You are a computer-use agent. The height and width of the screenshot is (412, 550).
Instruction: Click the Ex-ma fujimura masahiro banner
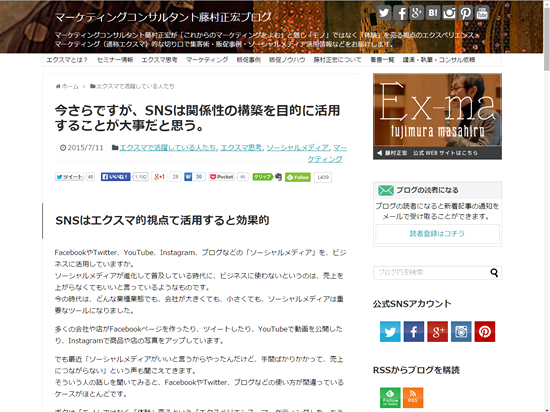point(437,116)
